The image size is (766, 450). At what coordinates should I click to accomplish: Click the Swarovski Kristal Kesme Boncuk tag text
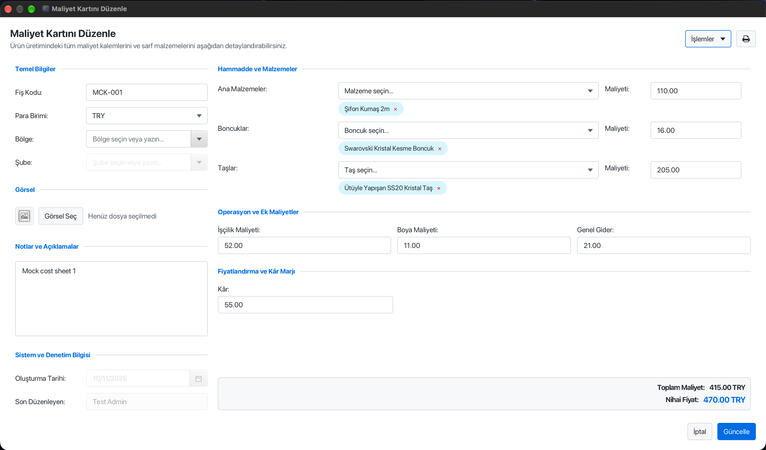389,149
